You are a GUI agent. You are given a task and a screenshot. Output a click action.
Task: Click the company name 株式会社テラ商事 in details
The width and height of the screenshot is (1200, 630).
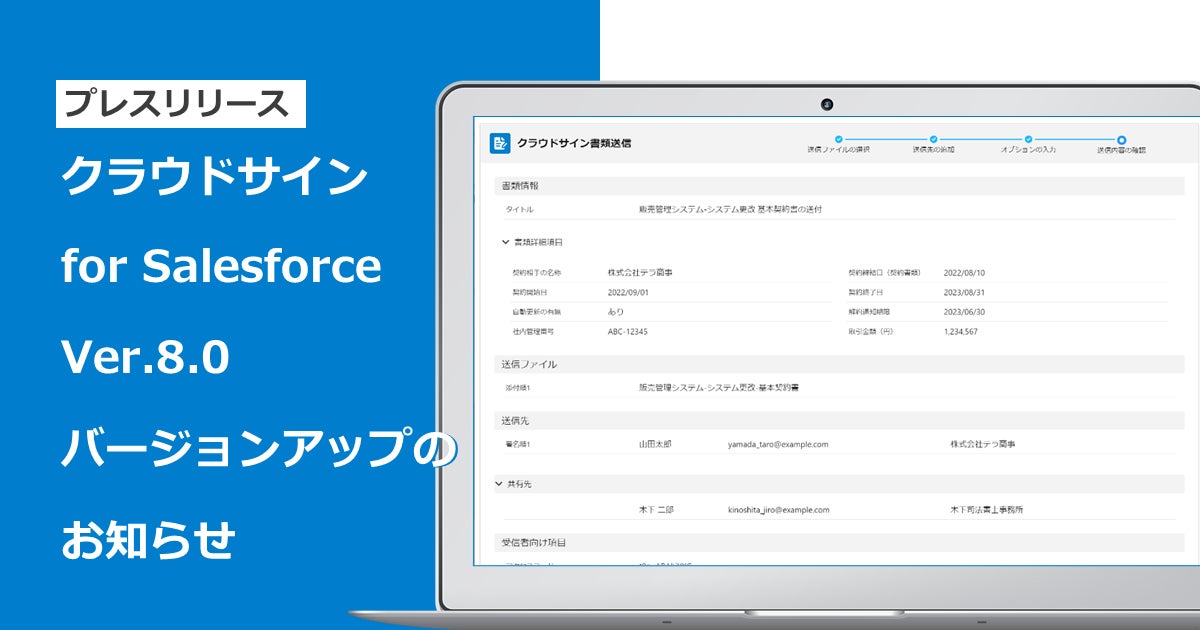(640, 272)
